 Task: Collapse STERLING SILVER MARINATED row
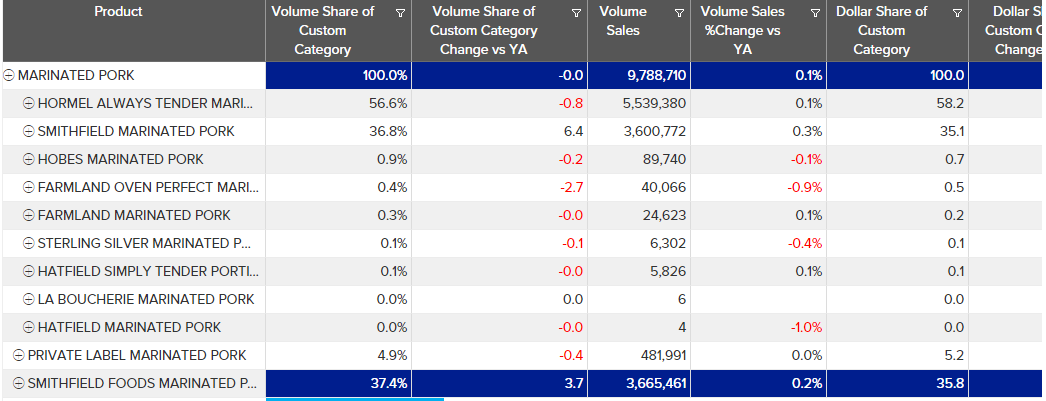tap(28, 244)
